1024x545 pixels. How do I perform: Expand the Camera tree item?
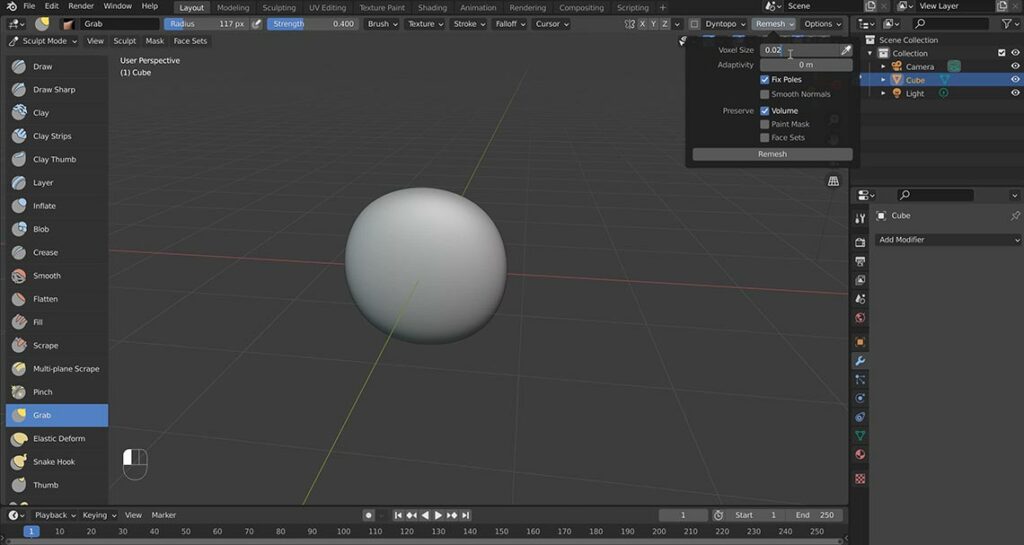pos(884,67)
